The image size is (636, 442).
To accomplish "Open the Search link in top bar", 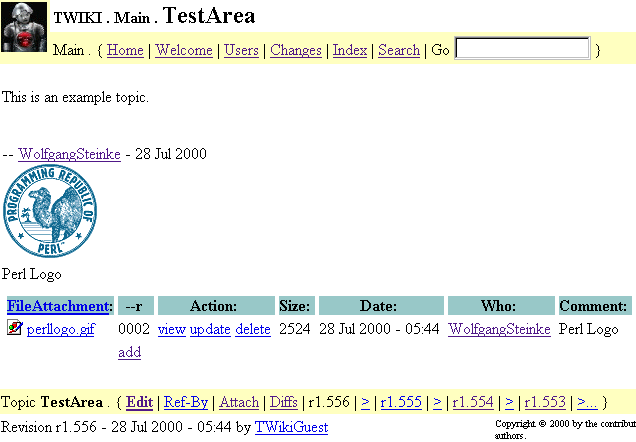I will 399,50.
